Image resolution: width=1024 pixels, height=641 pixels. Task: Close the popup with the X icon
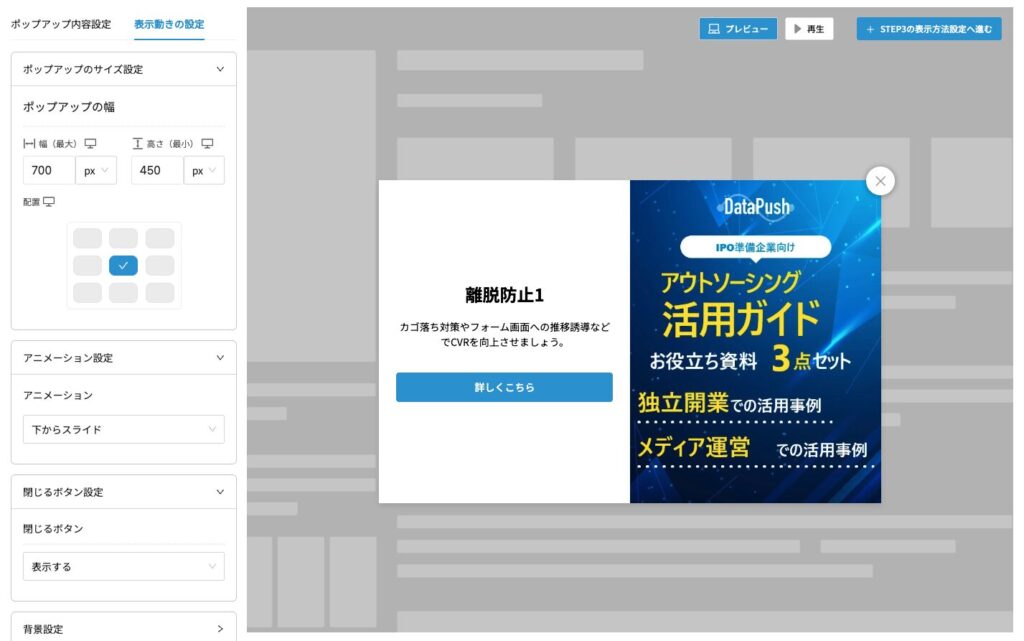point(880,181)
